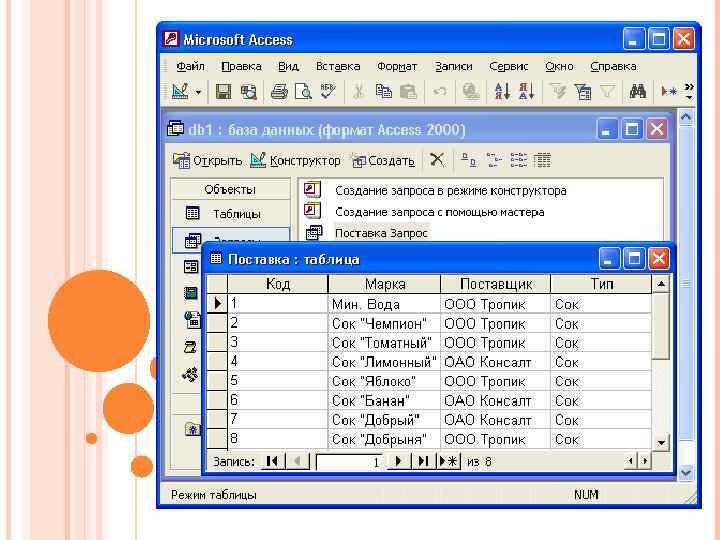The height and width of the screenshot is (540, 720).
Task: Go to previous record button
Action: click(298, 461)
